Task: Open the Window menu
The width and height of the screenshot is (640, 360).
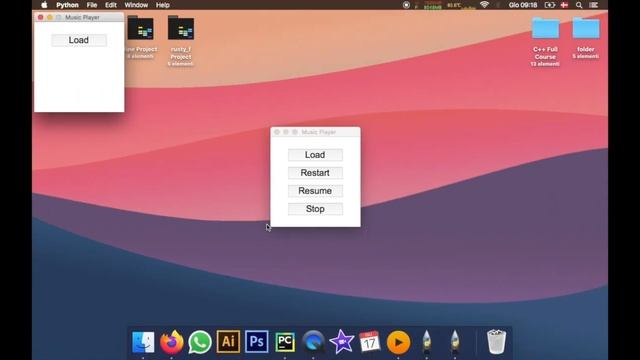Action: [x=136, y=5]
